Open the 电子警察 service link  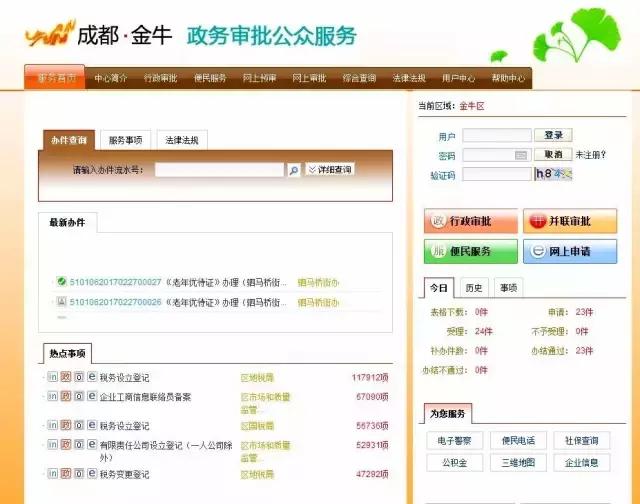[x=454, y=440]
